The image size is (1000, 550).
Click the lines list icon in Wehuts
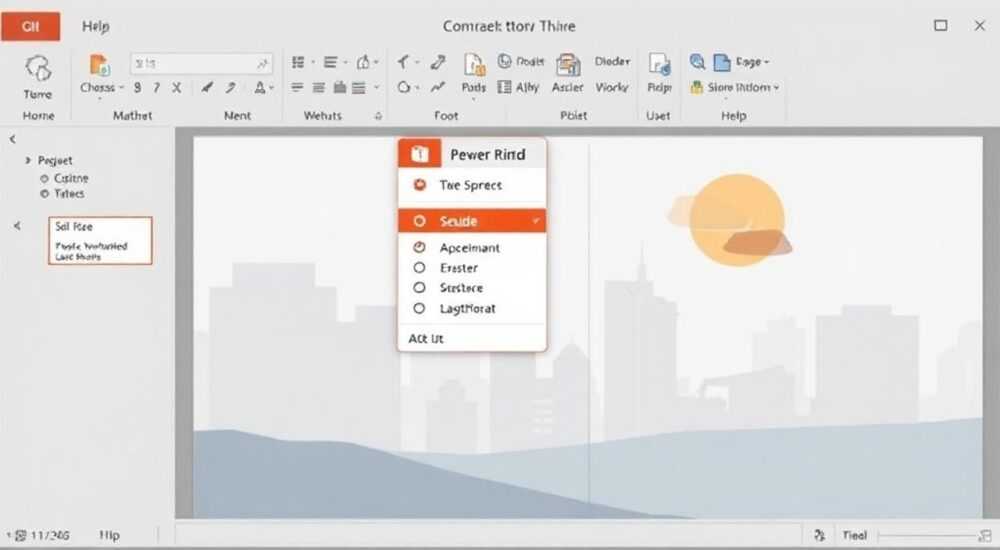point(330,62)
